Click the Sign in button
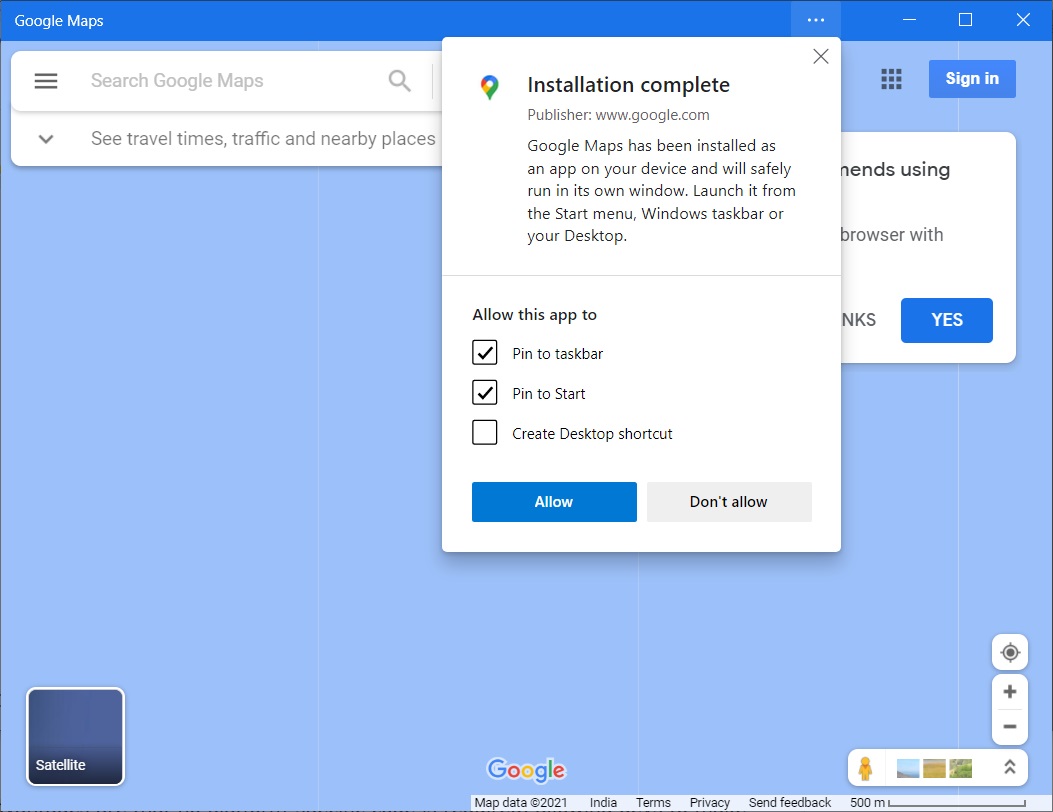 coord(972,79)
